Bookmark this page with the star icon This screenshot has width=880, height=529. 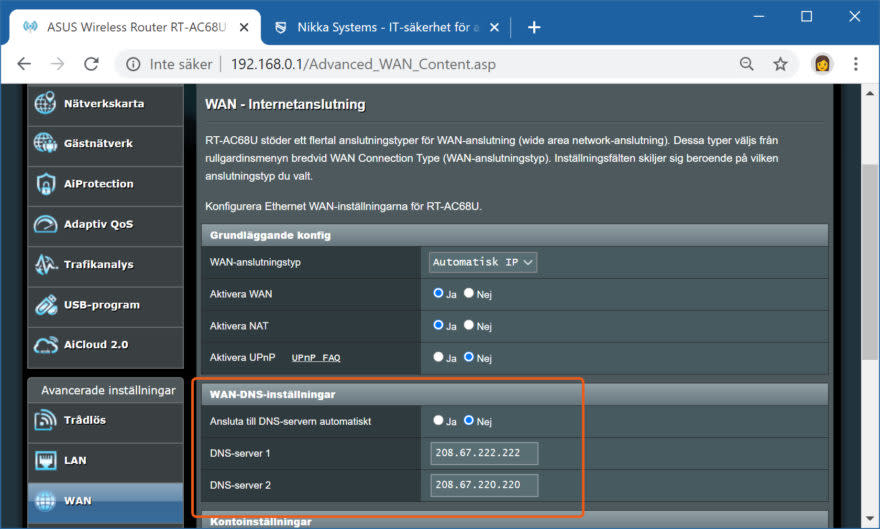tap(780, 64)
